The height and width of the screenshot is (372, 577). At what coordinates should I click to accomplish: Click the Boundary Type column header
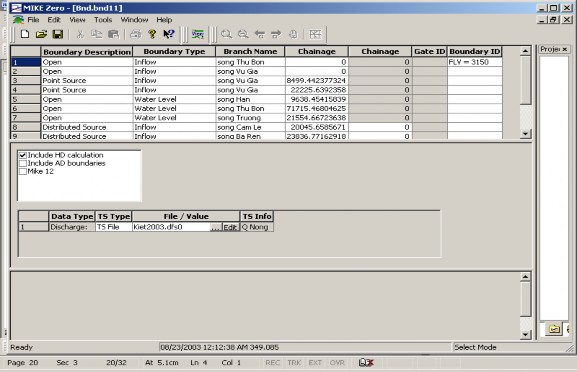coord(174,52)
